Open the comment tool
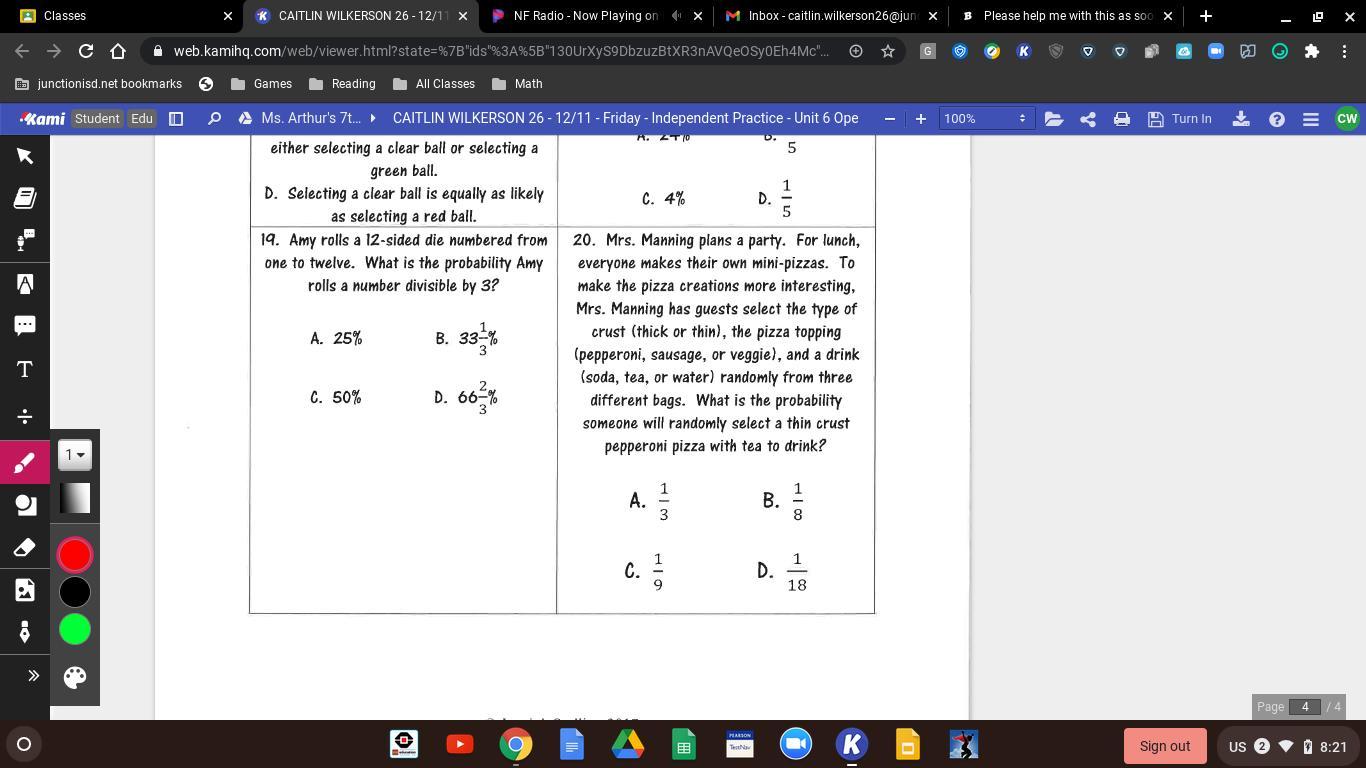 pos(25,326)
